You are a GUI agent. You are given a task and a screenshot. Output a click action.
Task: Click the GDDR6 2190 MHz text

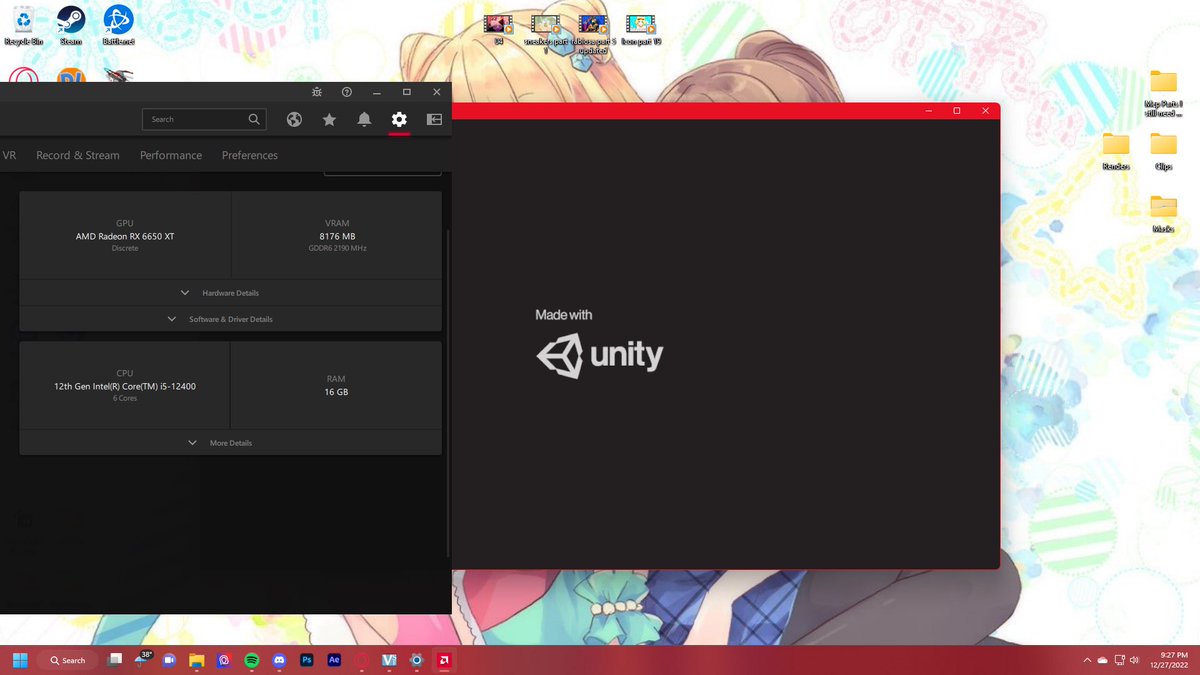[x=337, y=248]
